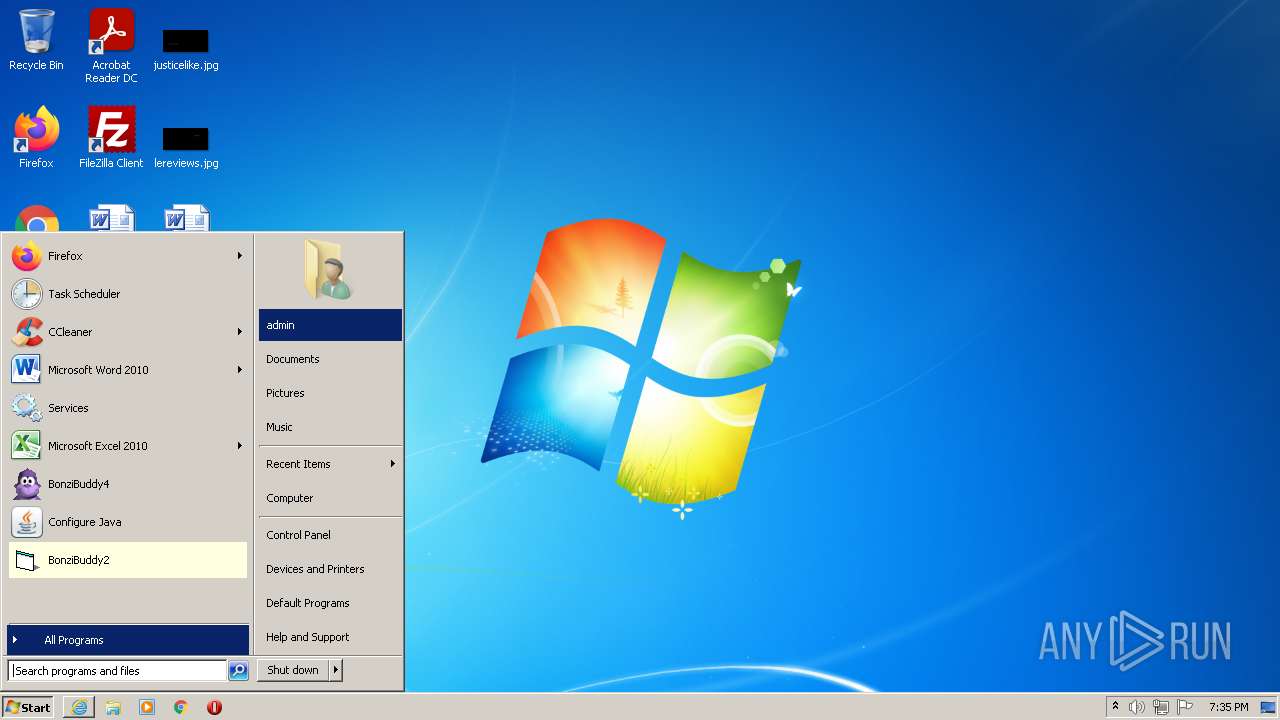The height and width of the screenshot is (720, 1280).
Task: Open Internet Explorer from taskbar
Action: 79,707
